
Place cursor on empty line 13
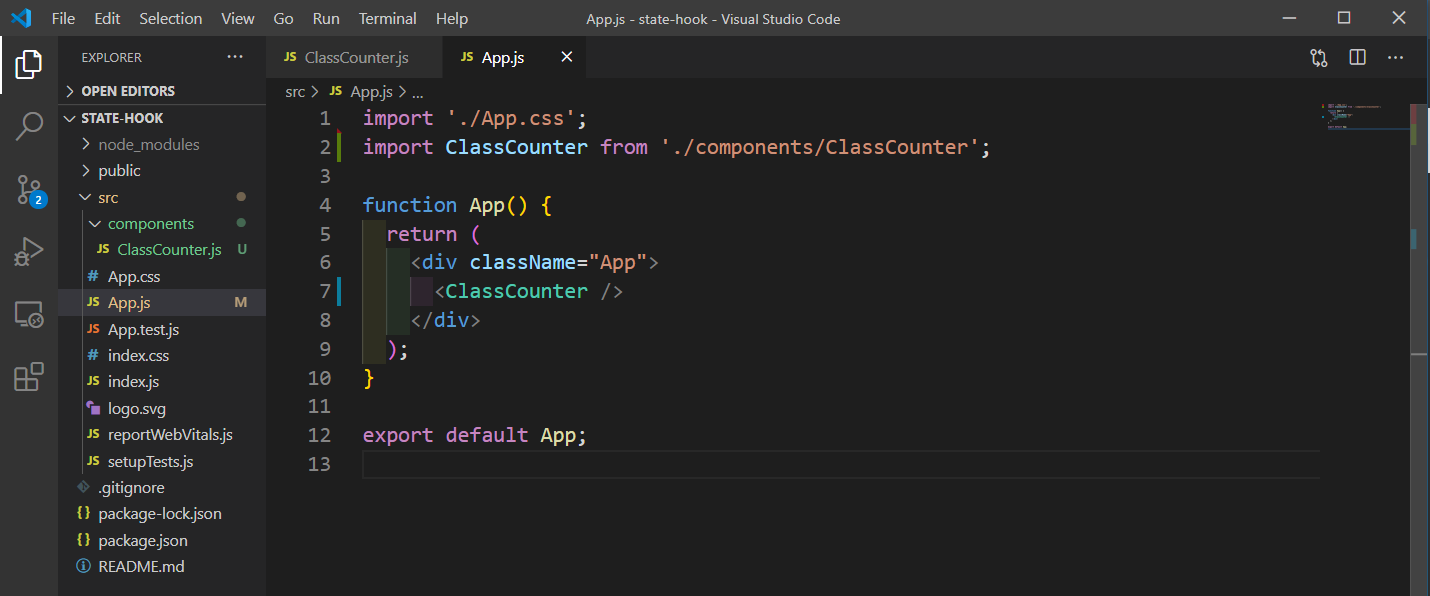(840, 464)
